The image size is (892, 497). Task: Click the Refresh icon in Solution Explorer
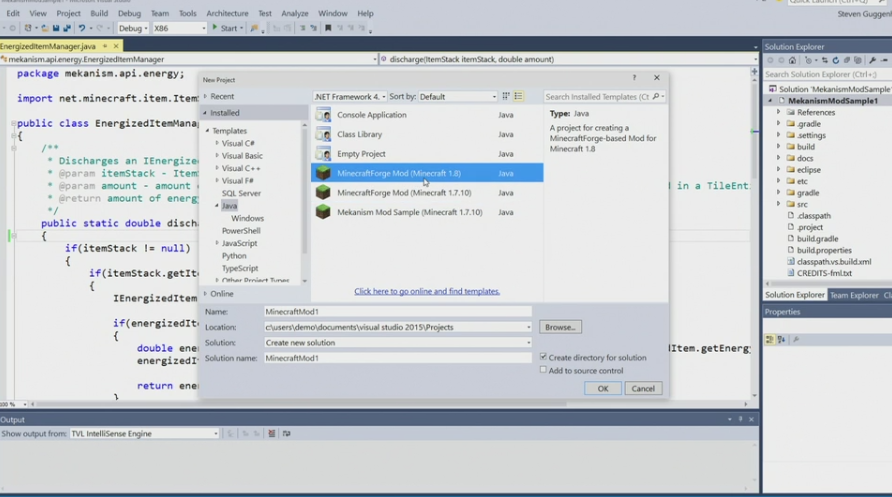(x=835, y=60)
